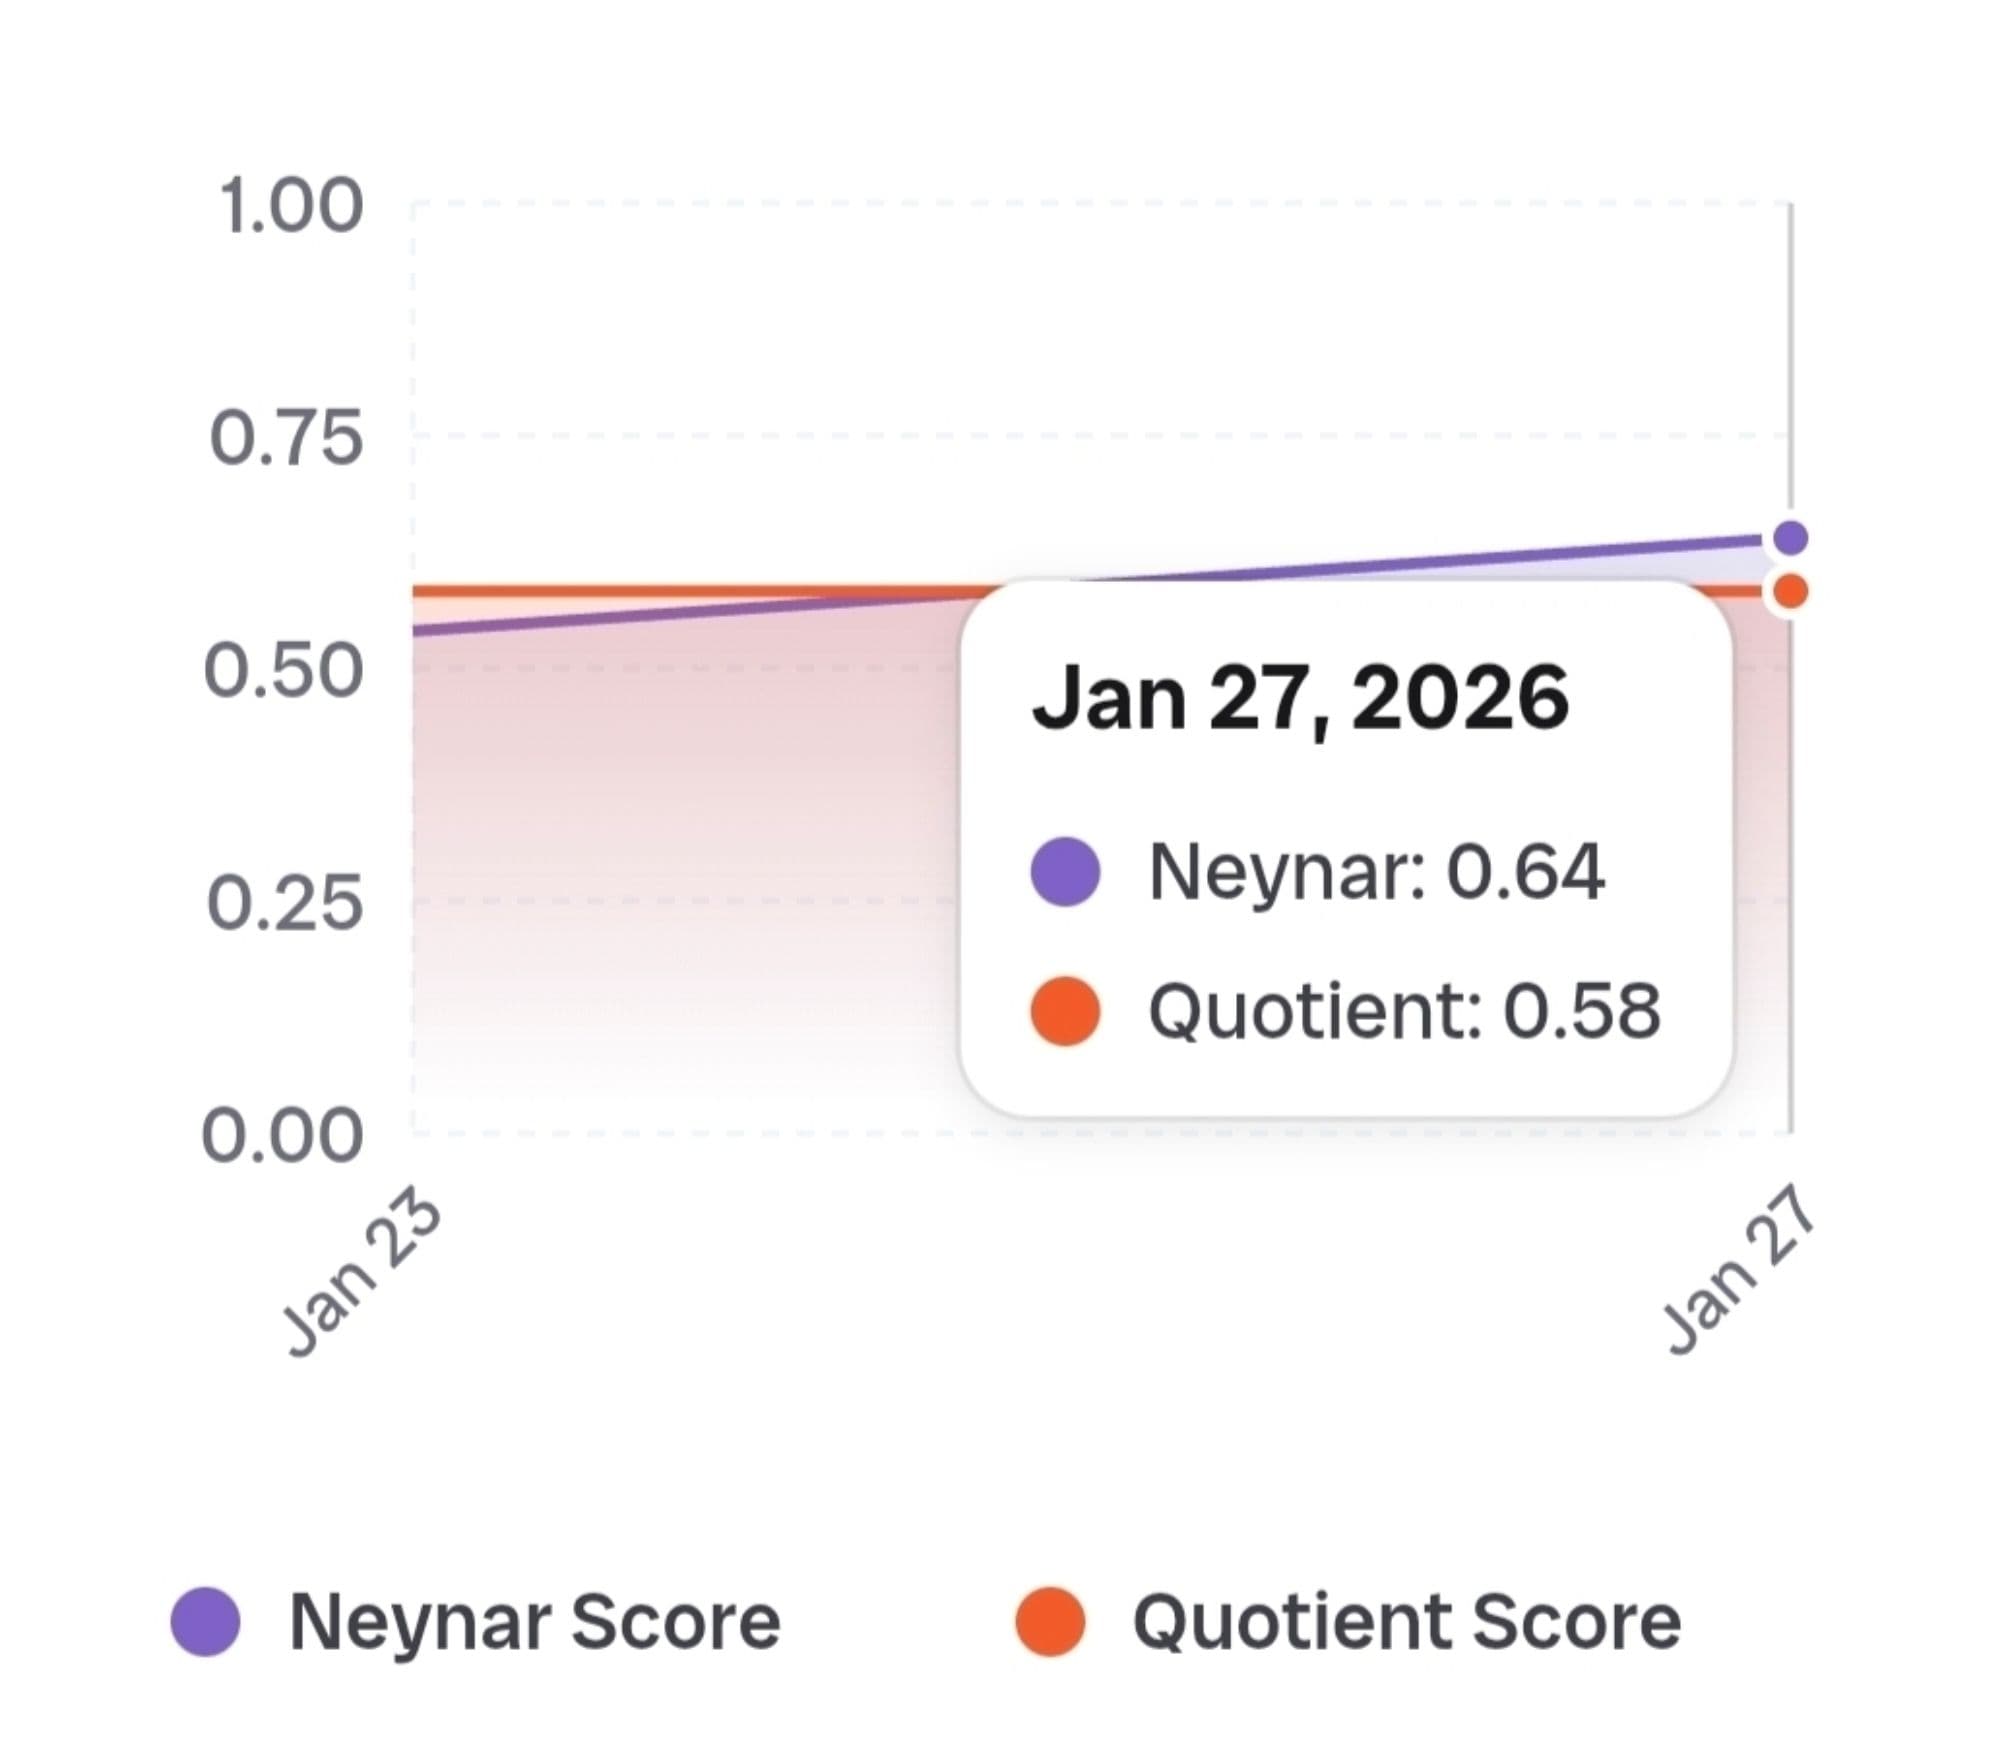The image size is (2000, 1756).
Task: Click the tooltip date Jan 27, 2026
Action: point(1300,698)
